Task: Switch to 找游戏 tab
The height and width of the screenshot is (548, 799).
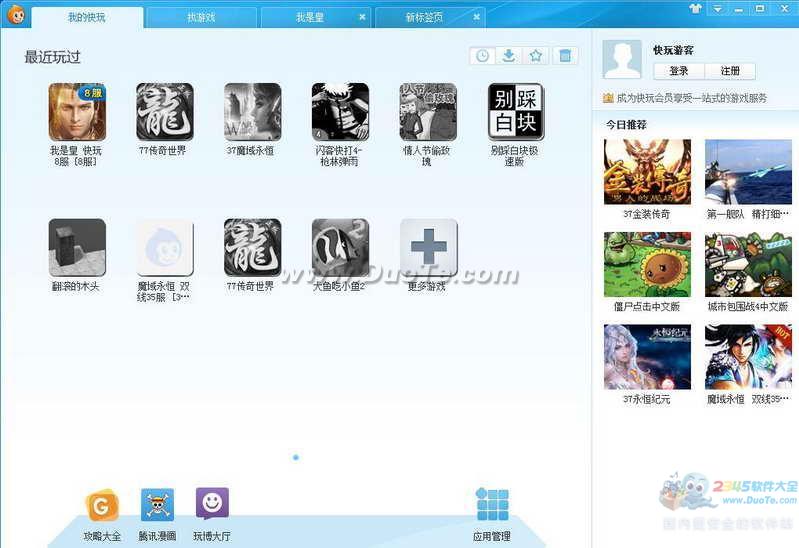Action: click(201, 18)
